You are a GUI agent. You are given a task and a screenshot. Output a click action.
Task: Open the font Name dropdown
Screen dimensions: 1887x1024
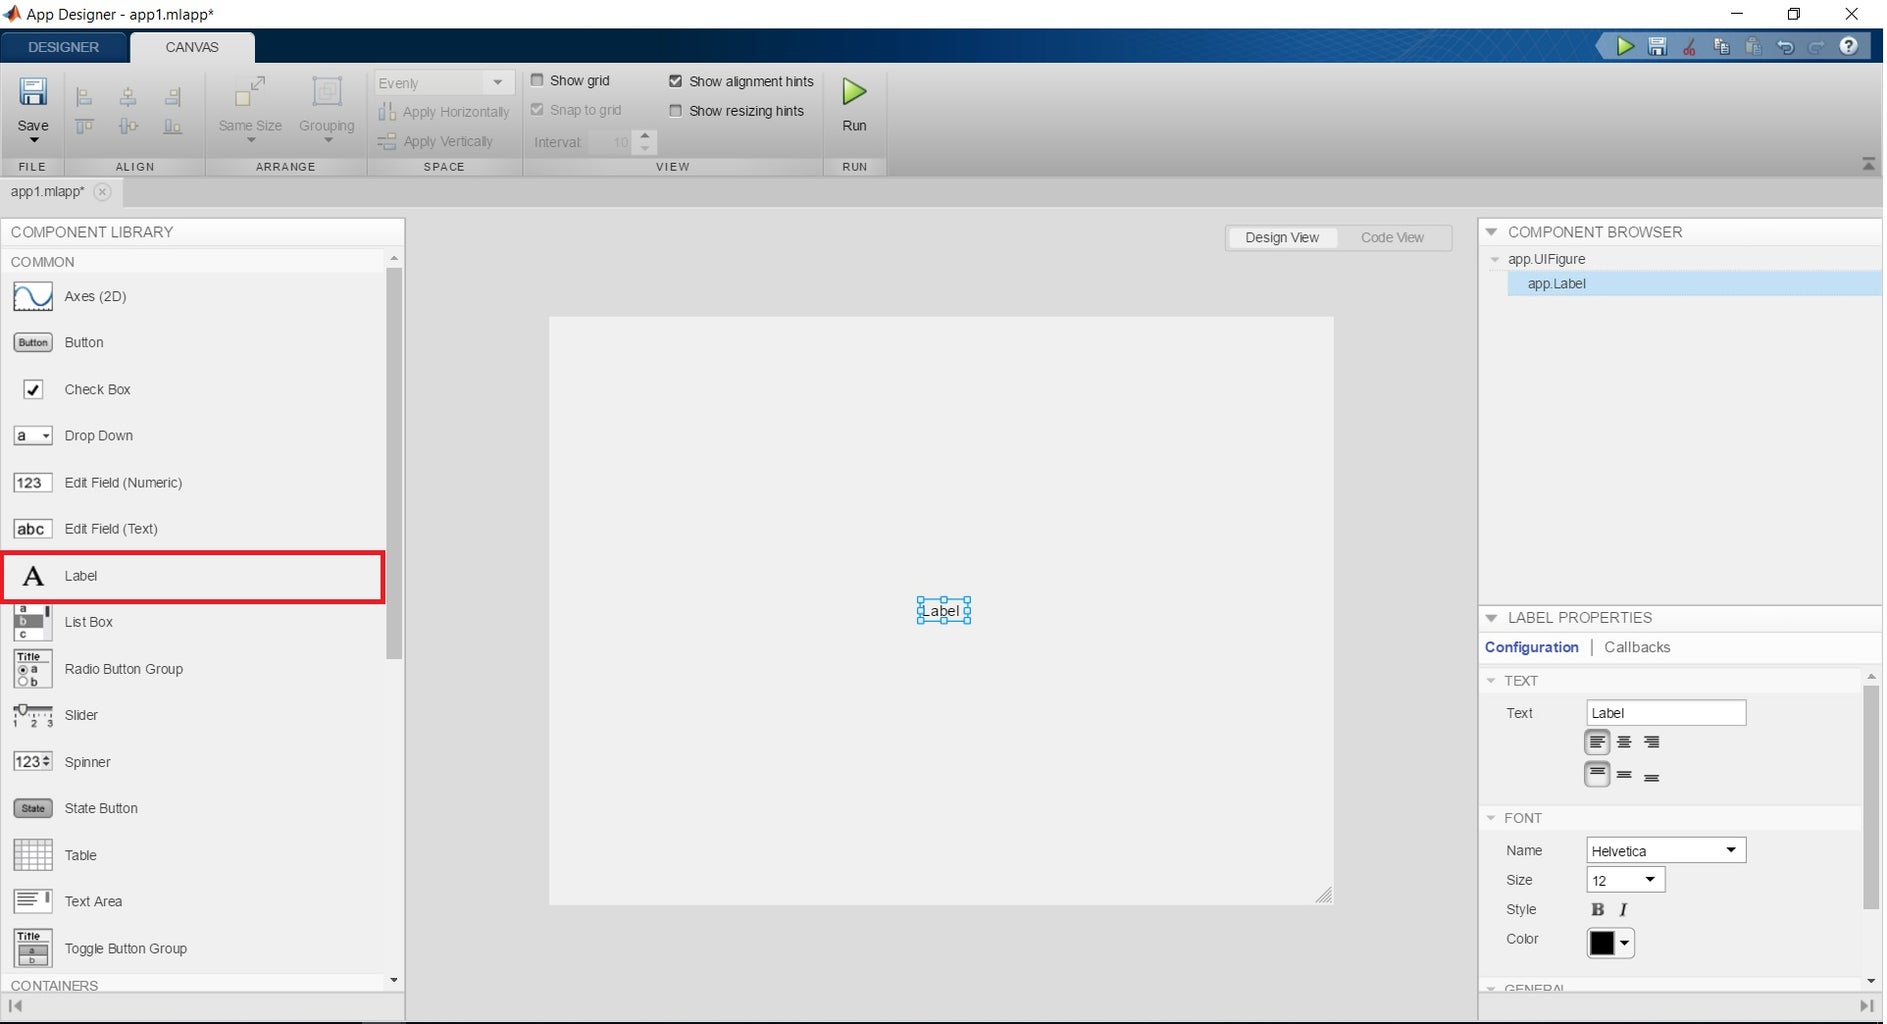1729,849
